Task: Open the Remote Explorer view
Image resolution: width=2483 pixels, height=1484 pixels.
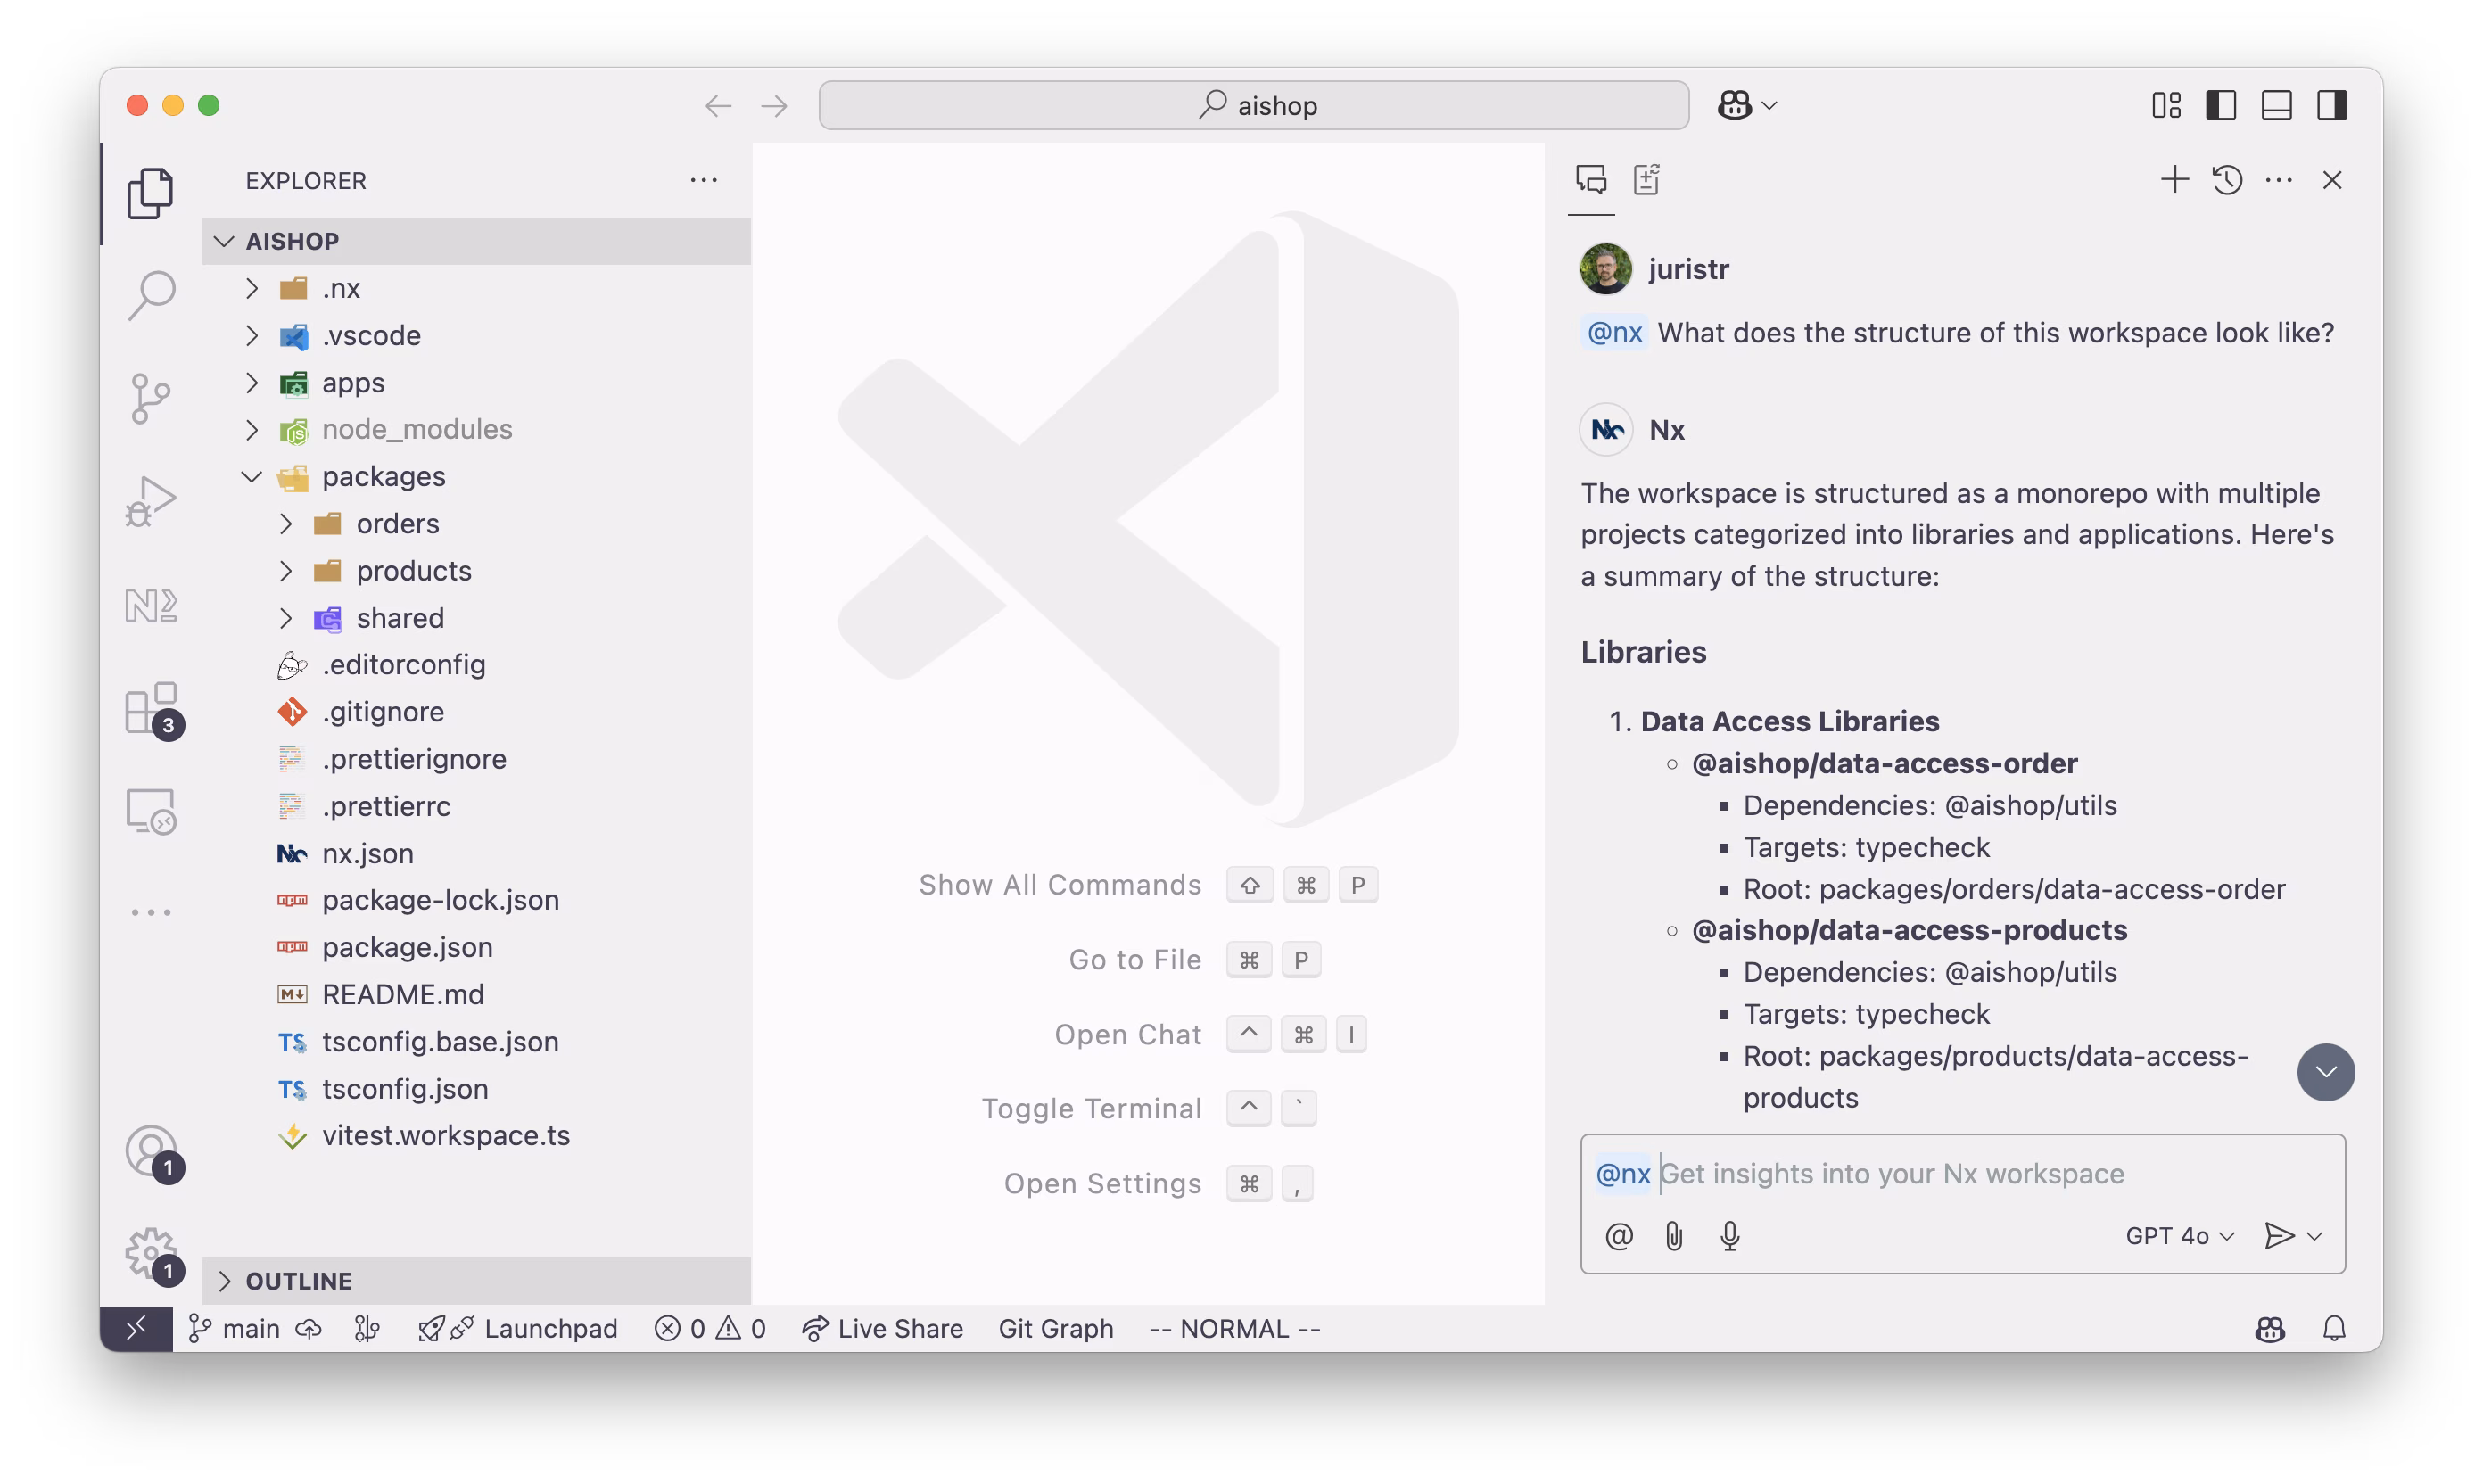Action: point(151,811)
